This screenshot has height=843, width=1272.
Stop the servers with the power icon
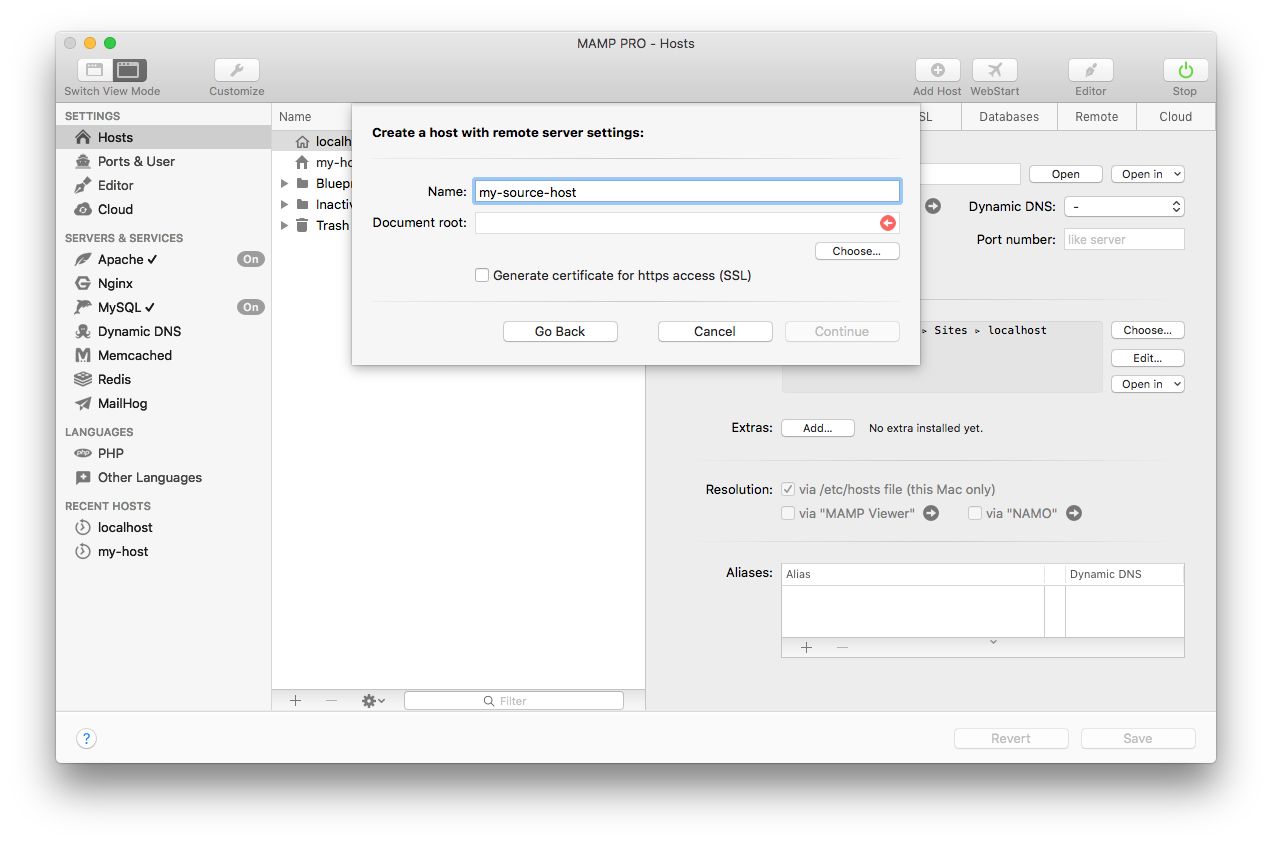pyautogui.click(x=1184, y=71)
